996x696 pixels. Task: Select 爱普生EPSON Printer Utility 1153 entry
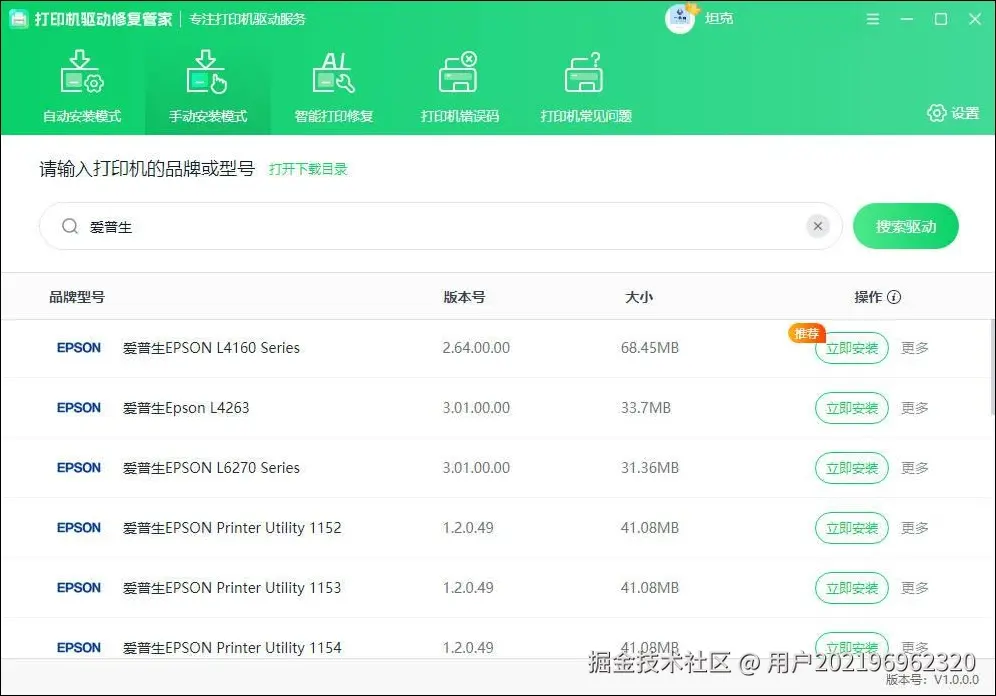[232, 588]
